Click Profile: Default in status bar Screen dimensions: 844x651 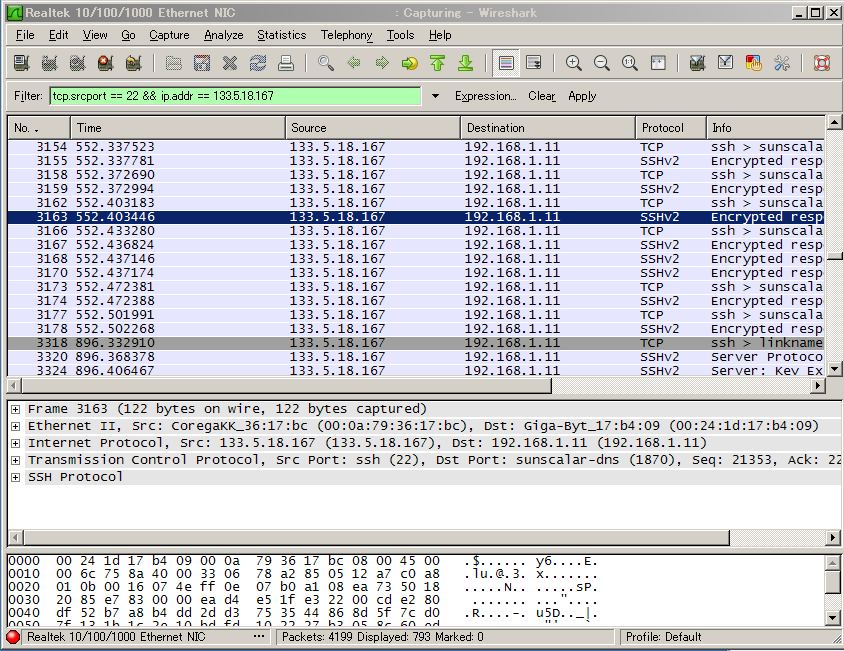(x=663, y=637)
